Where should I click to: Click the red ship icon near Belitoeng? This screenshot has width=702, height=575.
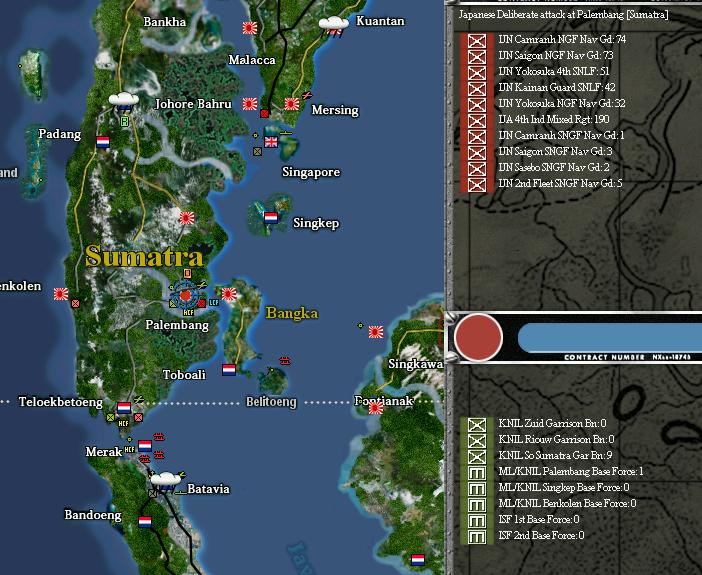(x=285, y=360)
